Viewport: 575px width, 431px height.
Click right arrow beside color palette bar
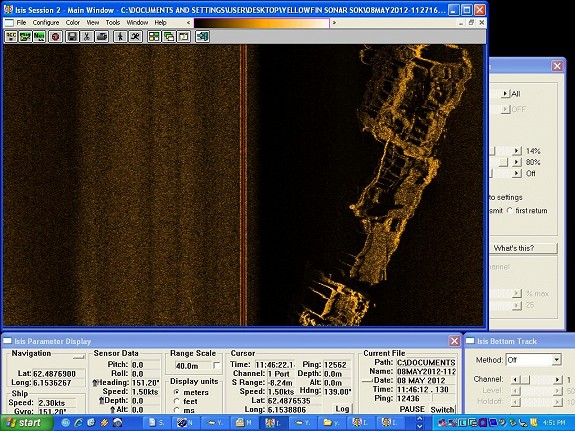coord(334,23)
